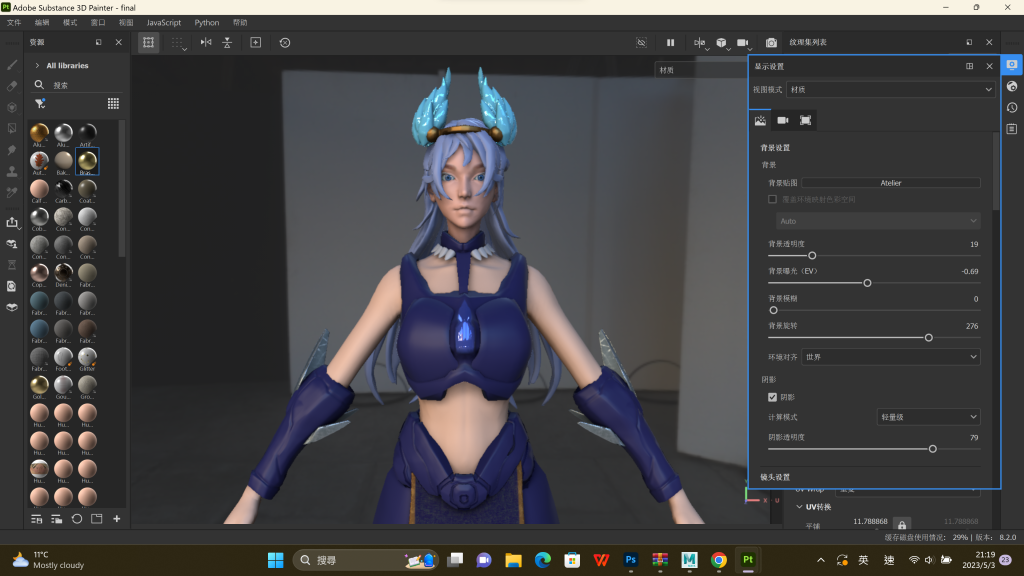Expand the All libraries tree
The image size is (1024, 576).
pyautogui.click(x=37, y=65)
